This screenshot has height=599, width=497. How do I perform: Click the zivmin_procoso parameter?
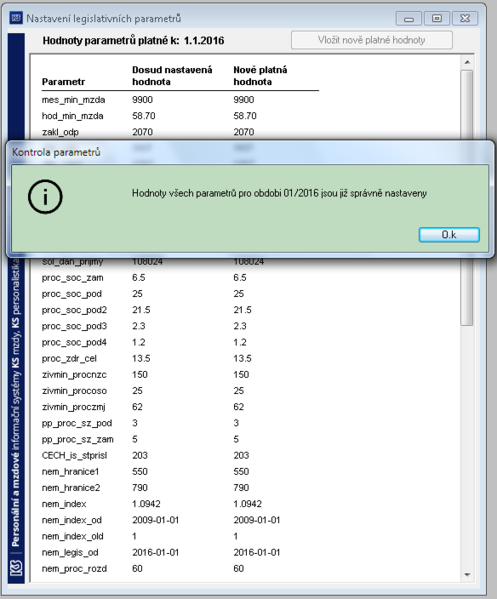(x=74, y=391)
